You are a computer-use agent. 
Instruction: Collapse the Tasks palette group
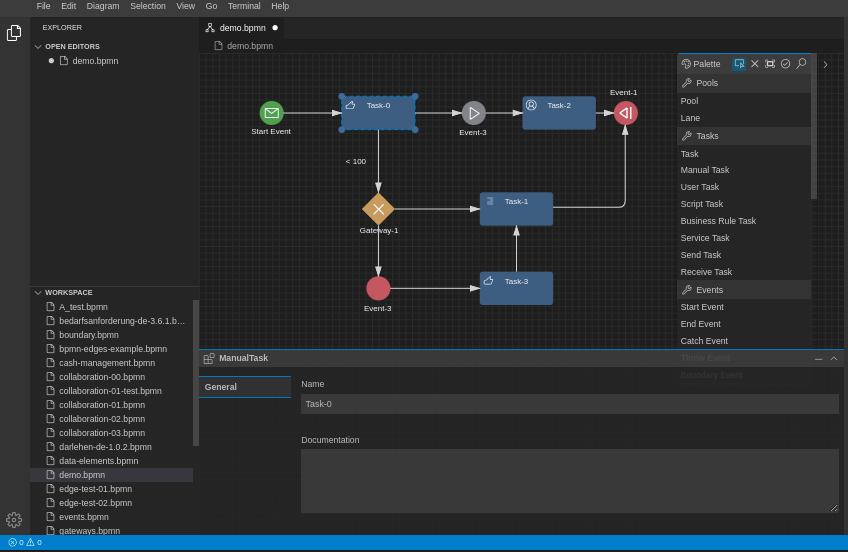tap(744, 136)
